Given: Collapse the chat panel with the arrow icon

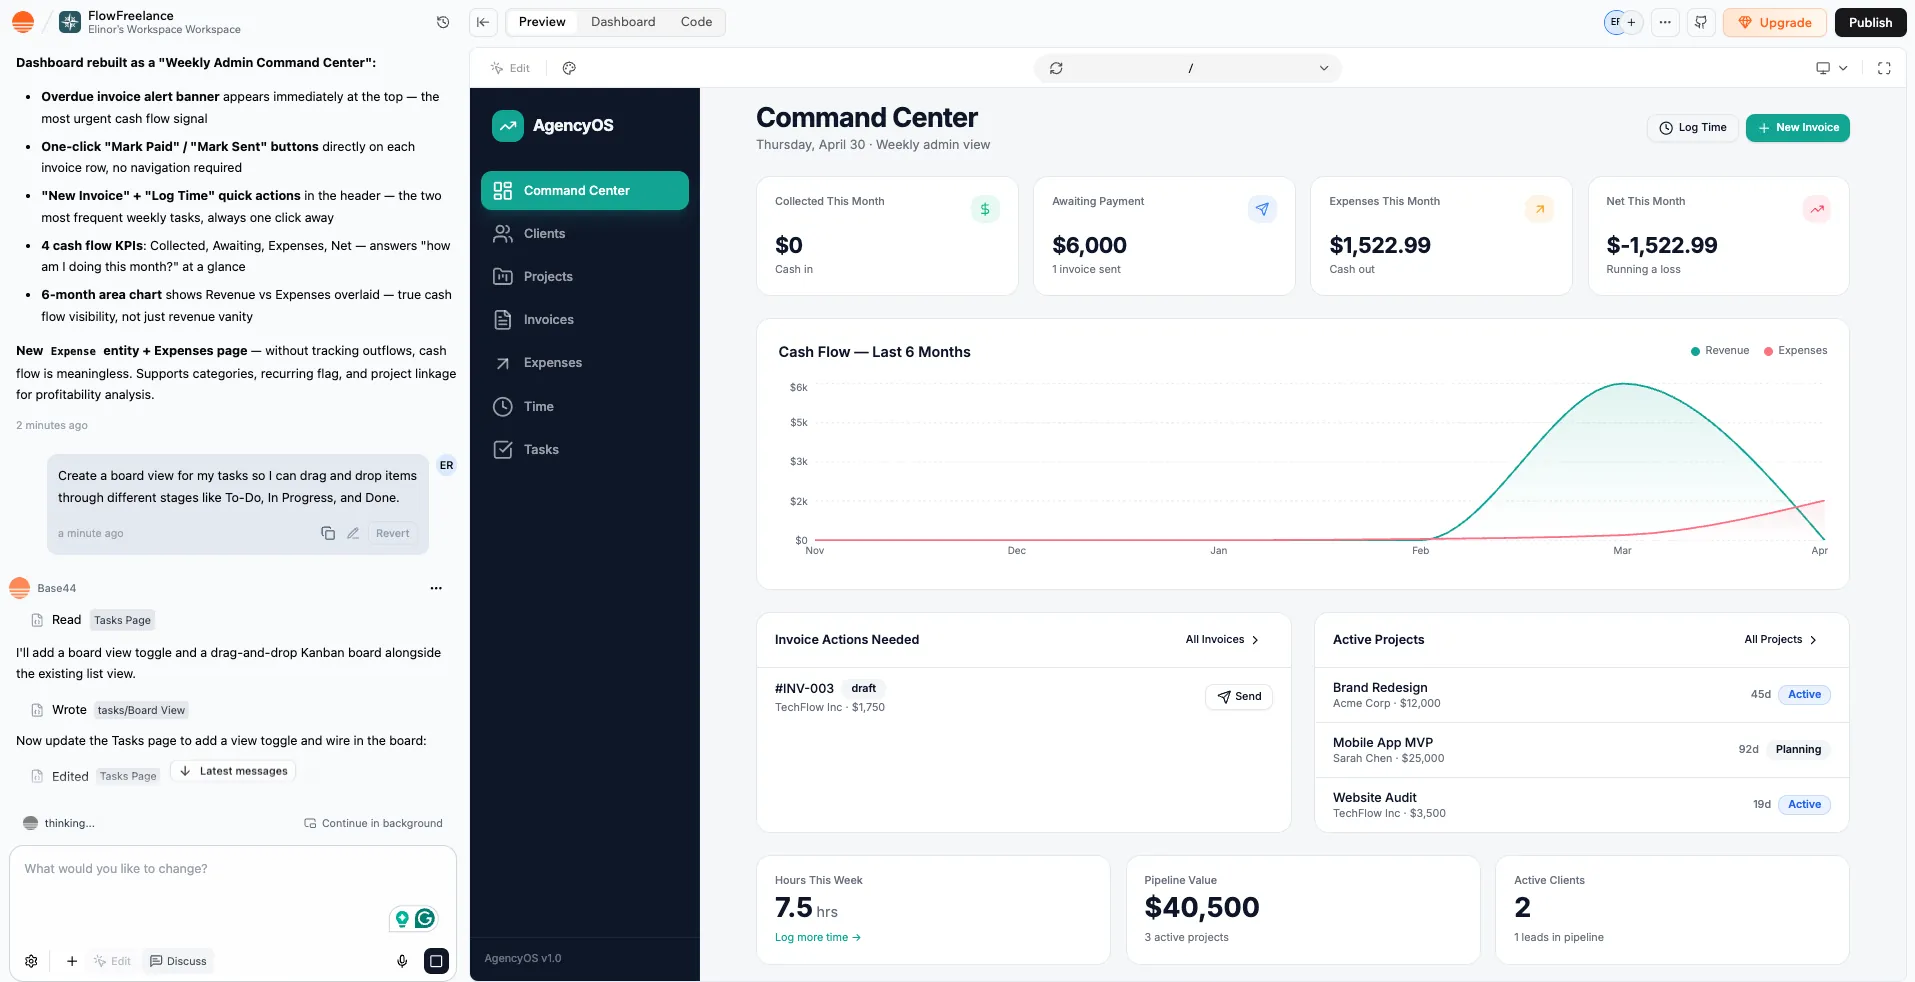Looking at the screenshot, I should click(483, 22).
